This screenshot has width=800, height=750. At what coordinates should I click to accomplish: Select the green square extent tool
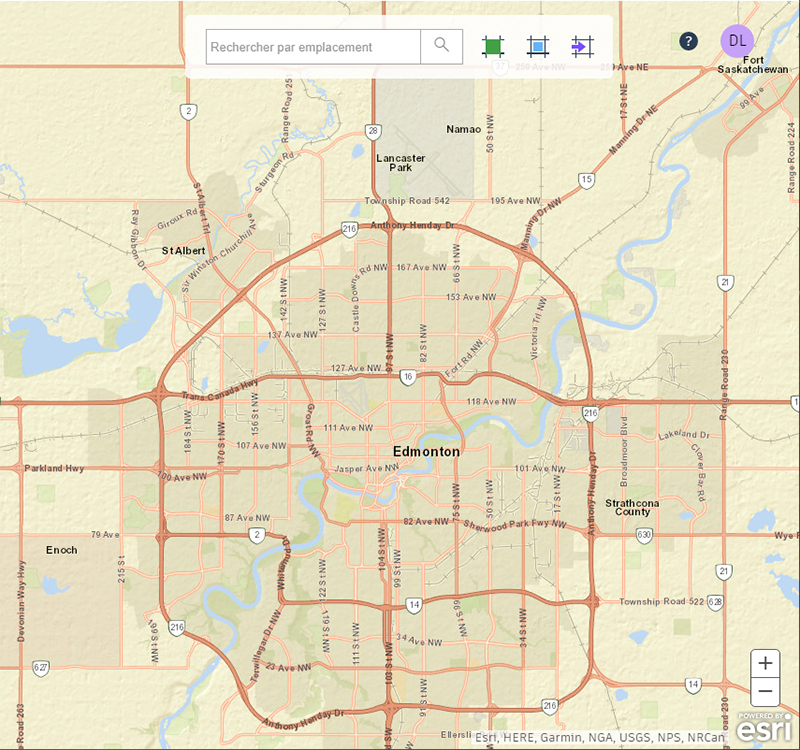pos(493,47)
